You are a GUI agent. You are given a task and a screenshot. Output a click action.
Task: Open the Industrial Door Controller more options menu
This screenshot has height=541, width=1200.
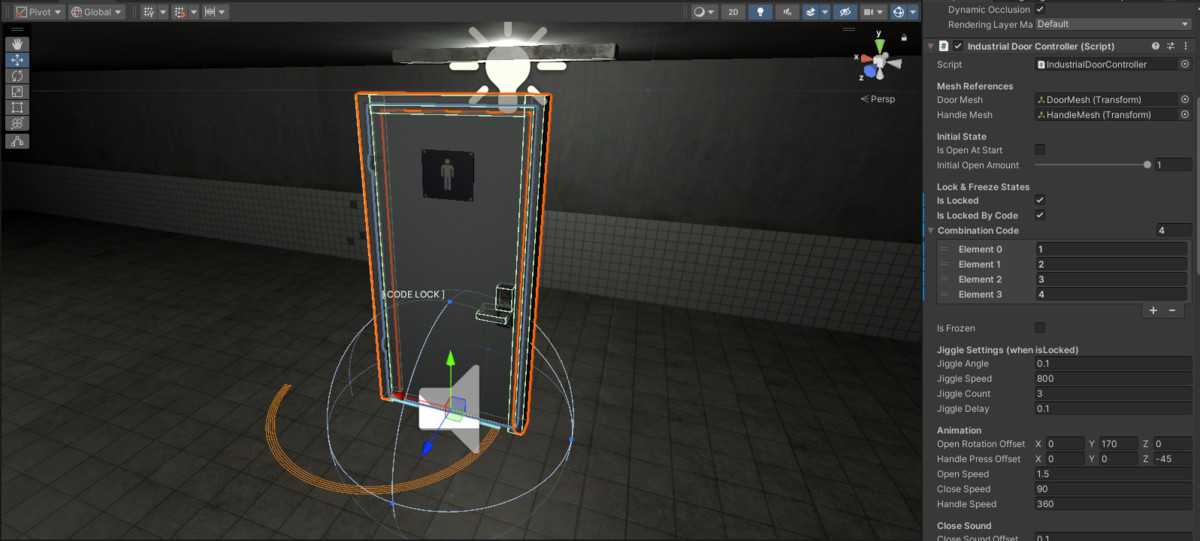click(x=1185, y=46)
